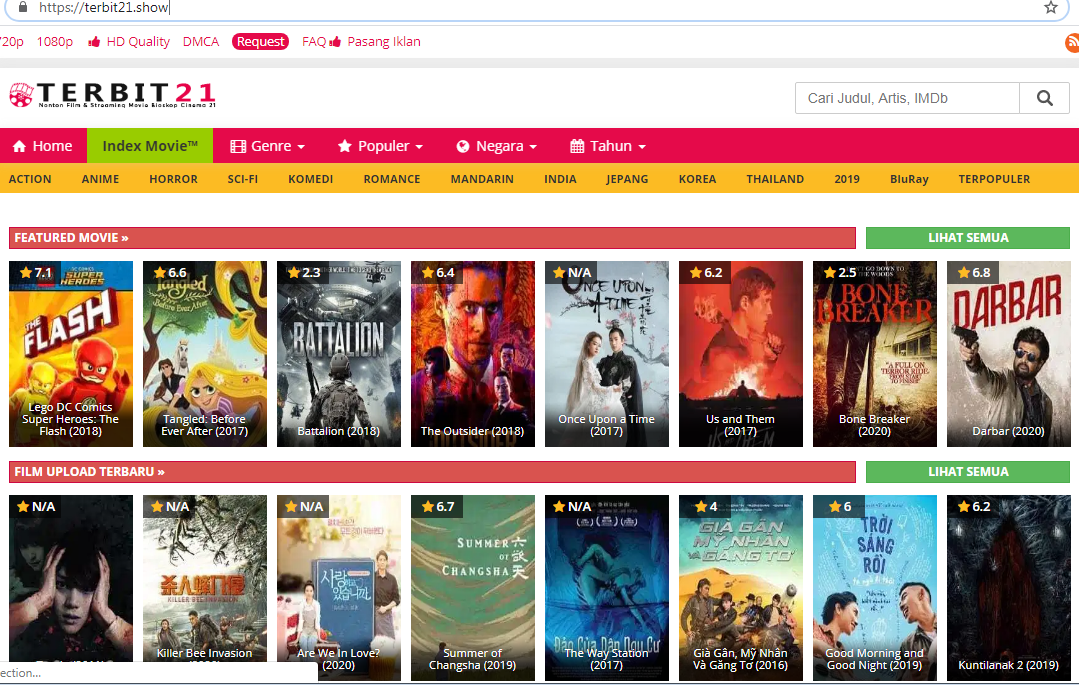Focus the Cari Judul, Artis, IMDb search field
Screen dimensions: 1079x685
click(907, 98)
